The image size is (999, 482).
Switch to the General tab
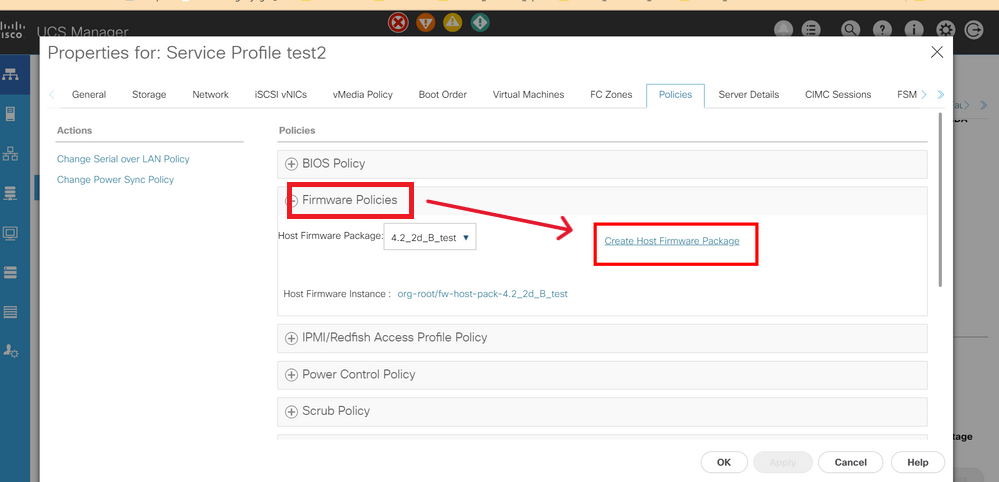click(x=89, y=94)
